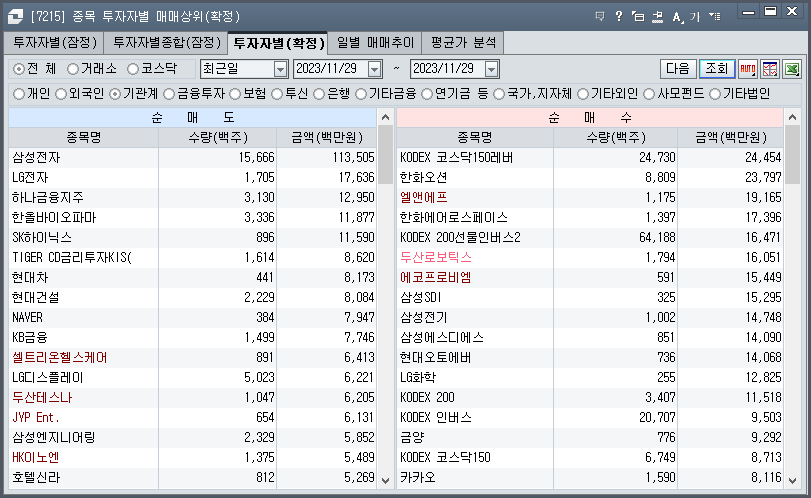Toggle the red AUTO refresh icon
The width and height of the screenshot is (811, 498).
[747, 69]
